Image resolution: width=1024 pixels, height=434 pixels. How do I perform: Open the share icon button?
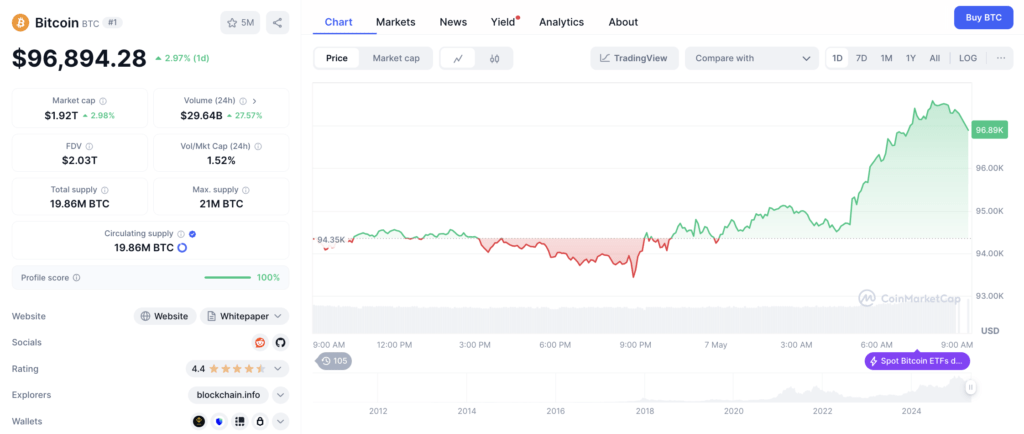pos(278,23)
